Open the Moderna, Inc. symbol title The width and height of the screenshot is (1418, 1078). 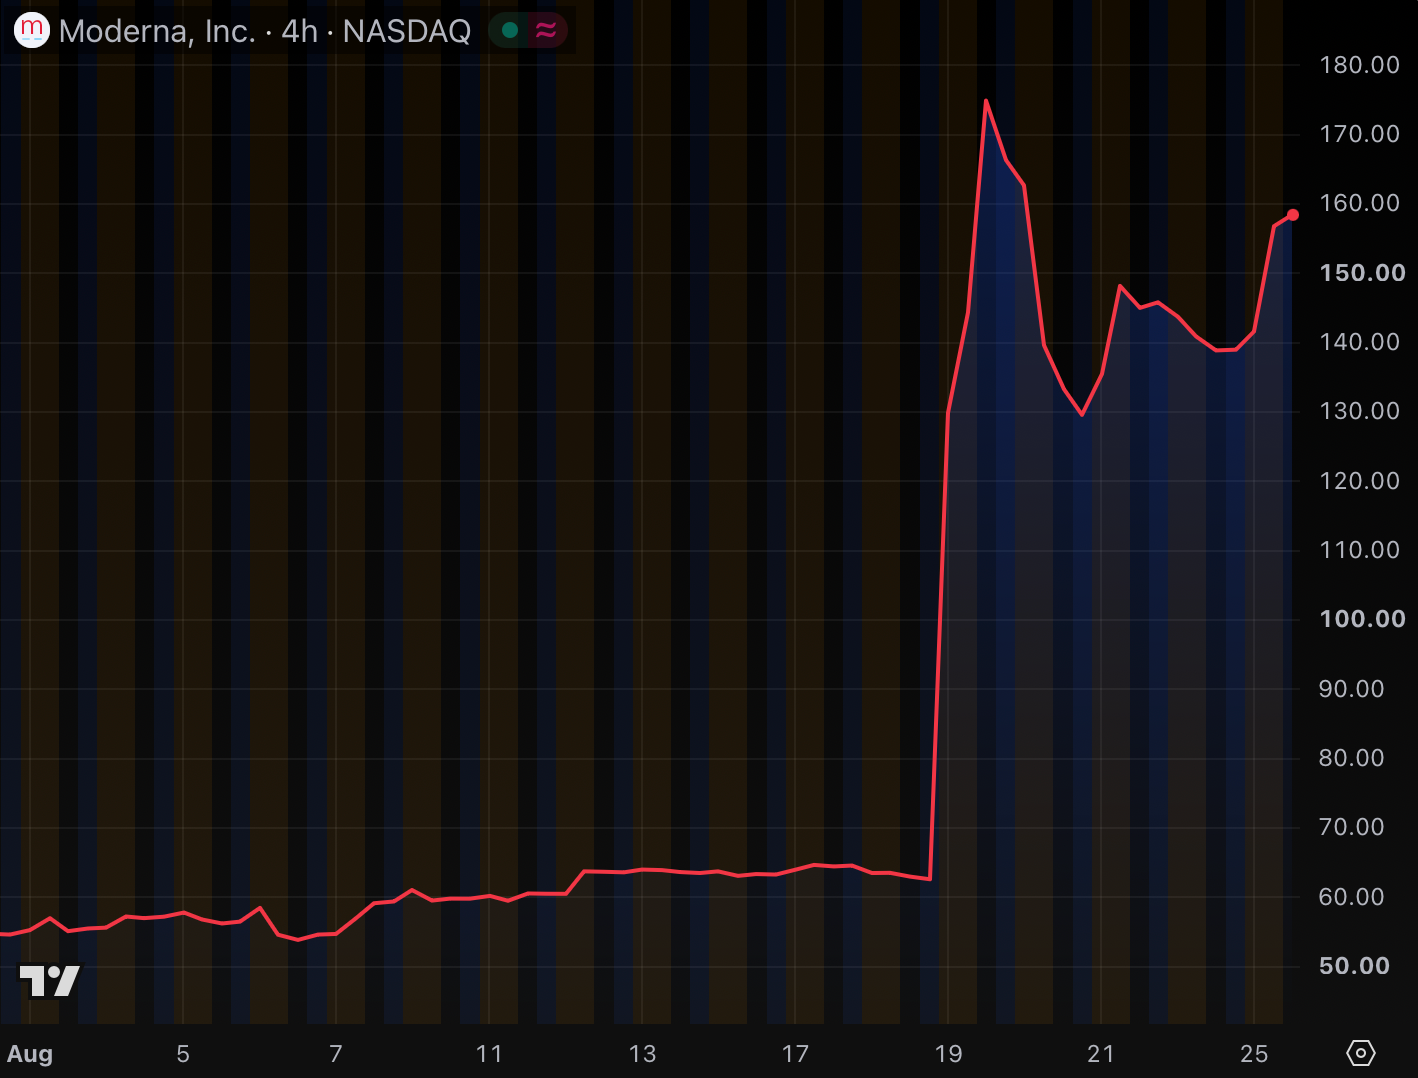(x=264, y=31)
